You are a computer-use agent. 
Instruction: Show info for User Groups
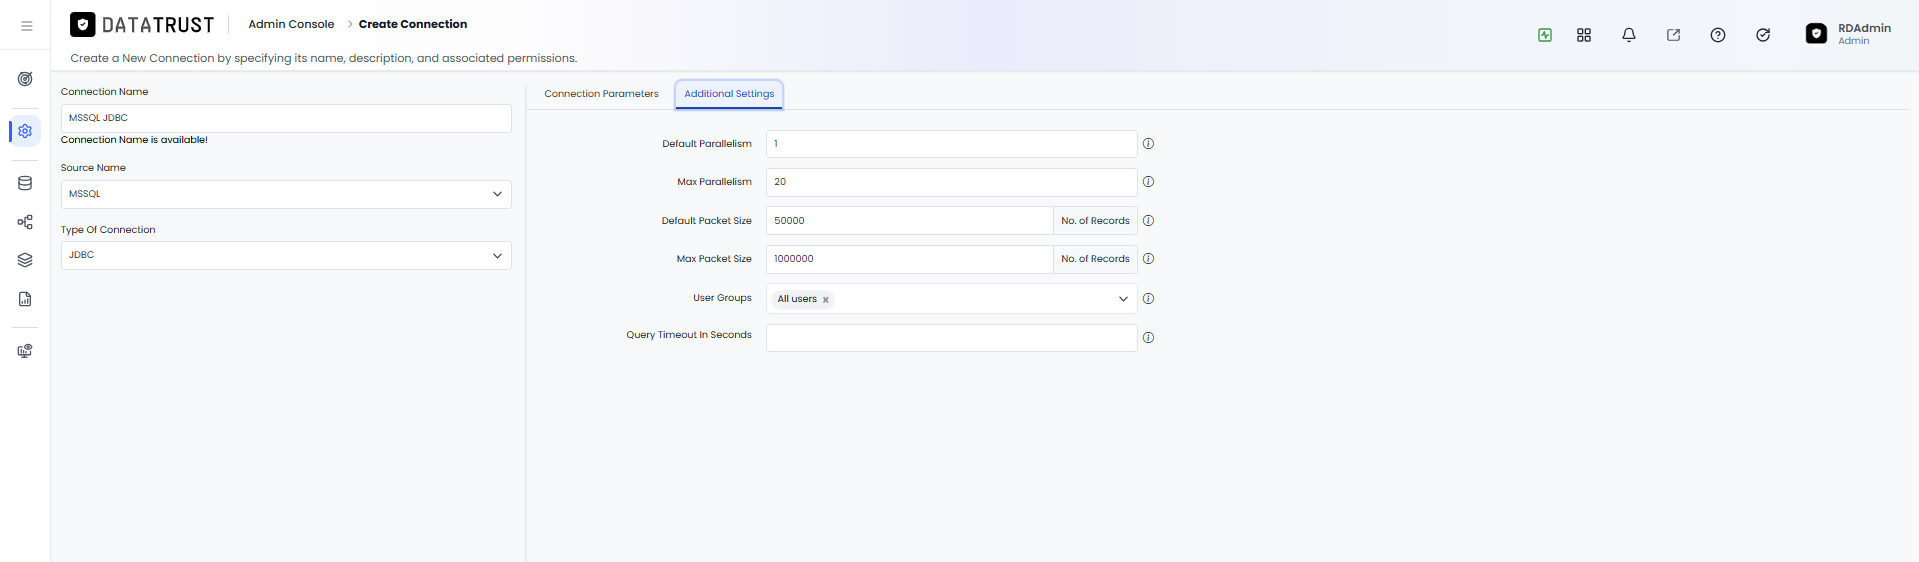coord(1148,299)
